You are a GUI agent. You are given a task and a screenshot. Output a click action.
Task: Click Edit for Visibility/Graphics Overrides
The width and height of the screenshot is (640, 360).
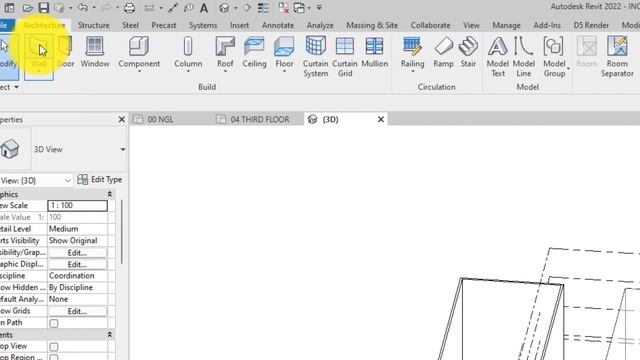[77, 253]
